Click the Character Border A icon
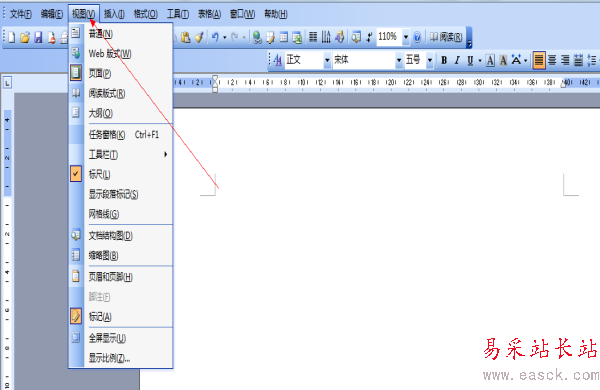This screenshot has width=600, height=390. click(490, 60)
